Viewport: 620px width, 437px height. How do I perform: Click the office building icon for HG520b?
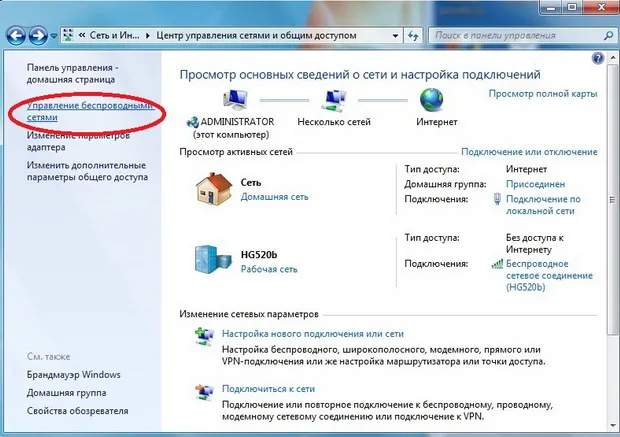213,259
